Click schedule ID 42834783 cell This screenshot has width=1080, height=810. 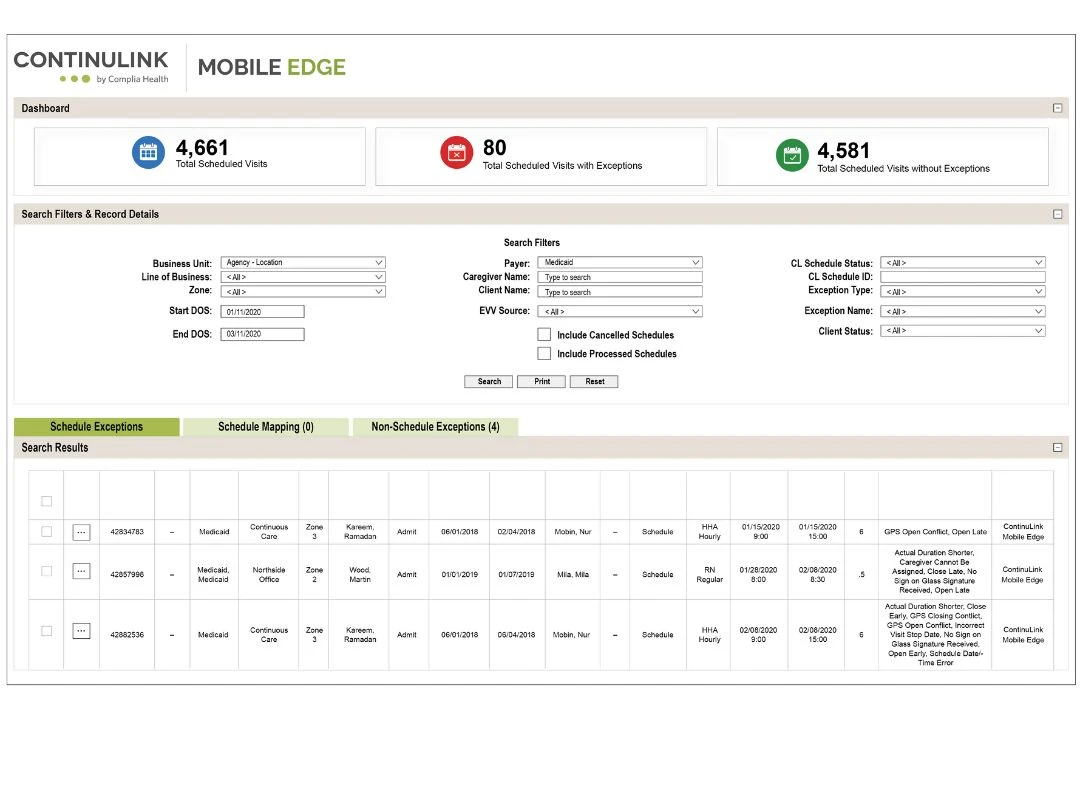pyautogui.click(x=127, y=532)
